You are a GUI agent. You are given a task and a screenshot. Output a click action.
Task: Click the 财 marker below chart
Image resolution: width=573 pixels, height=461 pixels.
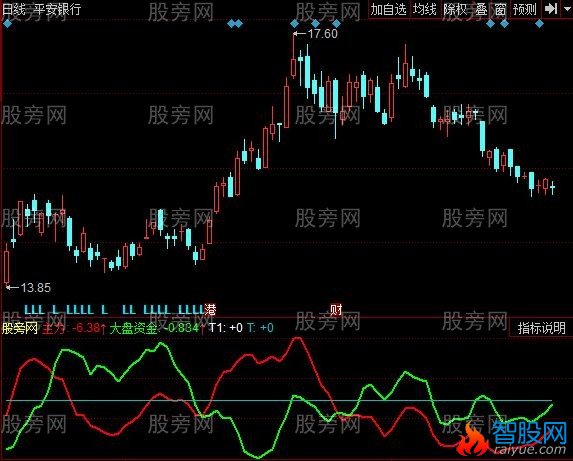click(336, 310)
